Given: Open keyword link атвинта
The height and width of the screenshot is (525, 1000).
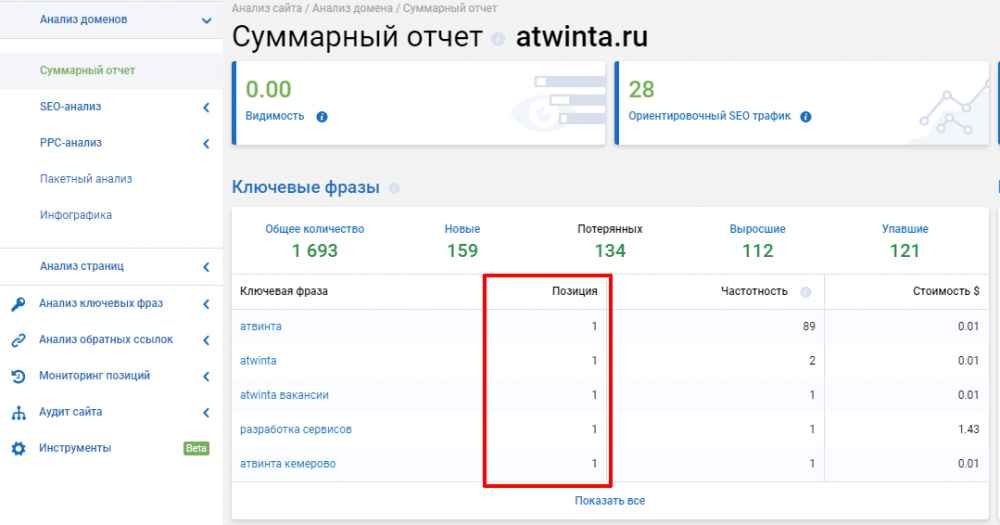Looking at the screenshot, I should (x=260, y=326).
